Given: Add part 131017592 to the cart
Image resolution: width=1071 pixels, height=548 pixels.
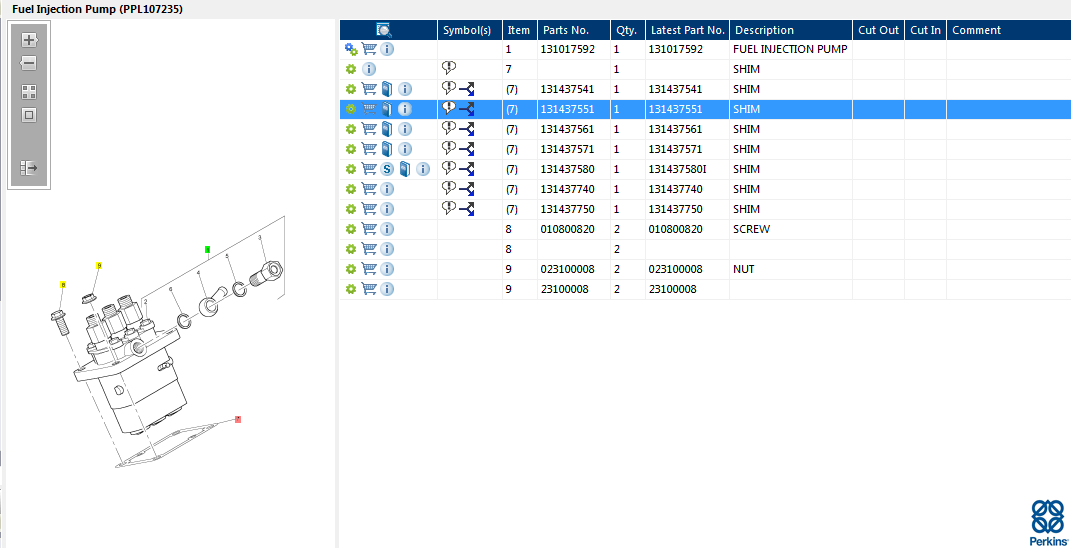Looking at the screenshot, I should click(x=369, y=49).
